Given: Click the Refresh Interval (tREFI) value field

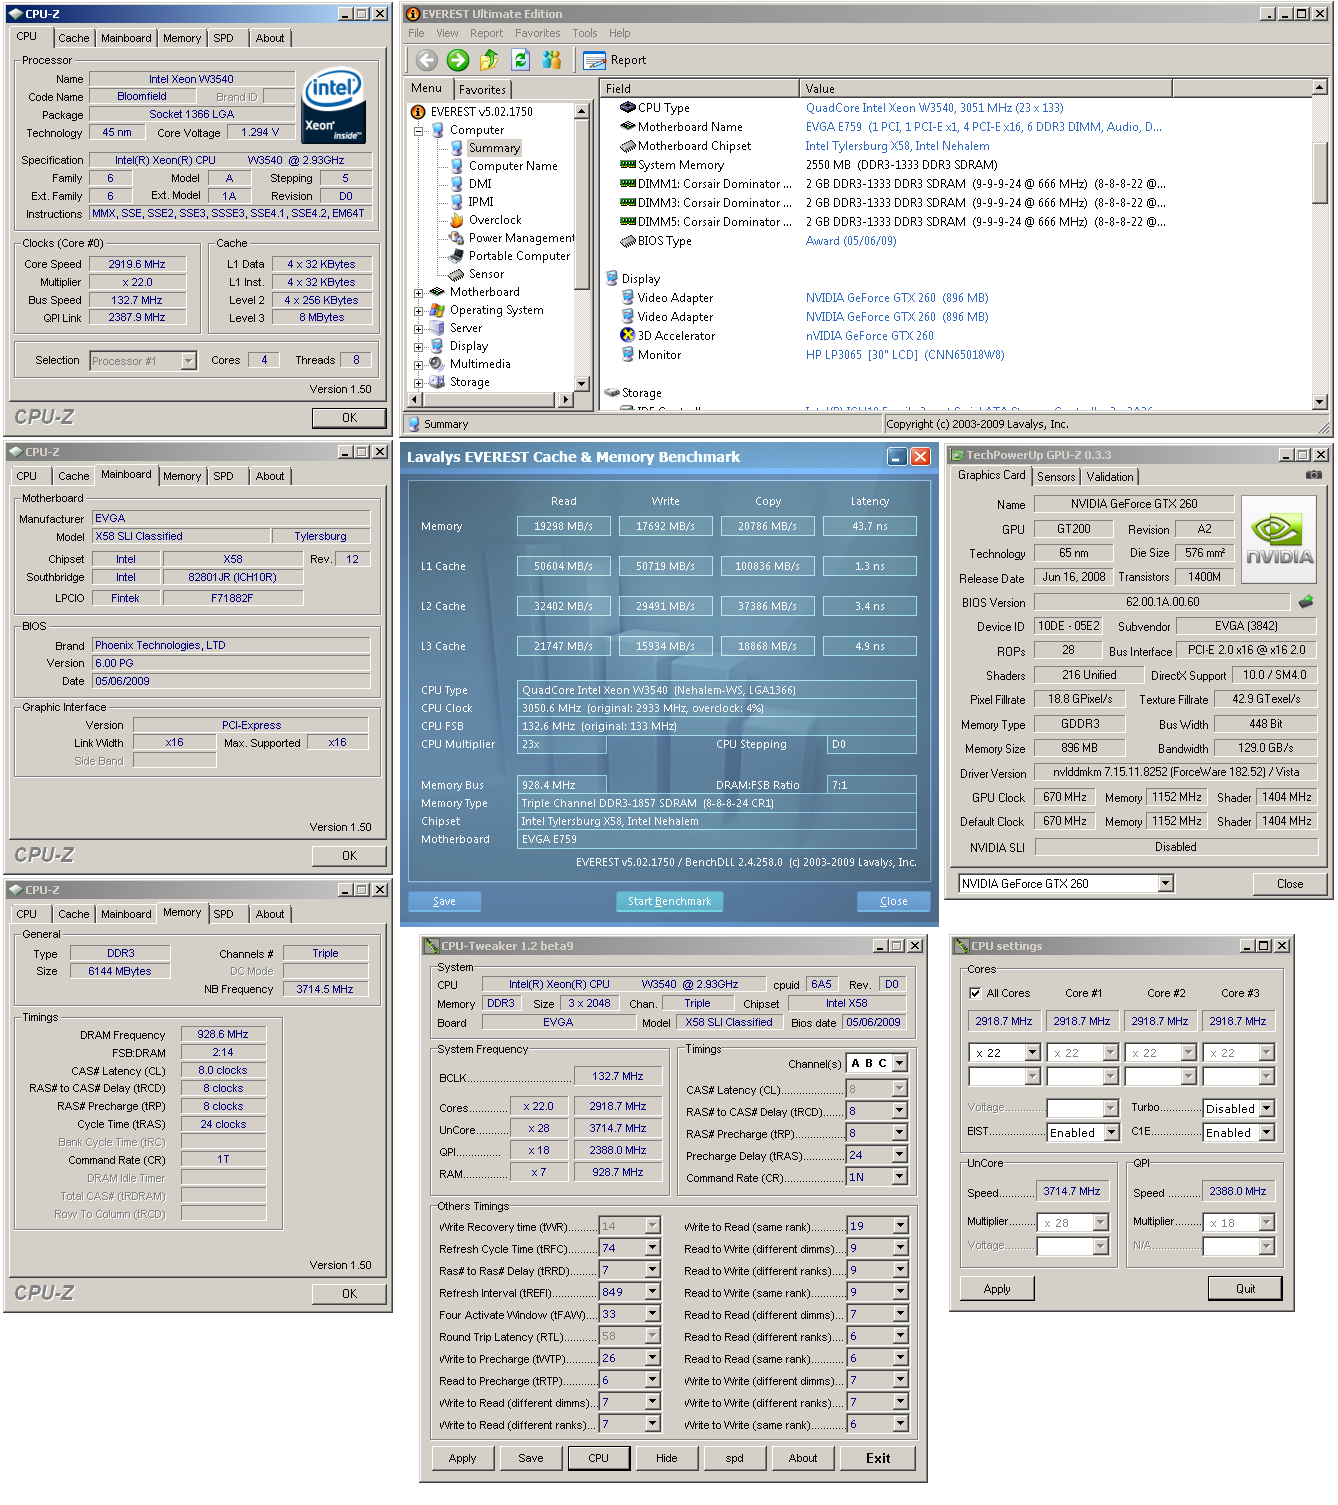Looking at the screenshot, I should pyautogui.click(x=622, y=1292).
